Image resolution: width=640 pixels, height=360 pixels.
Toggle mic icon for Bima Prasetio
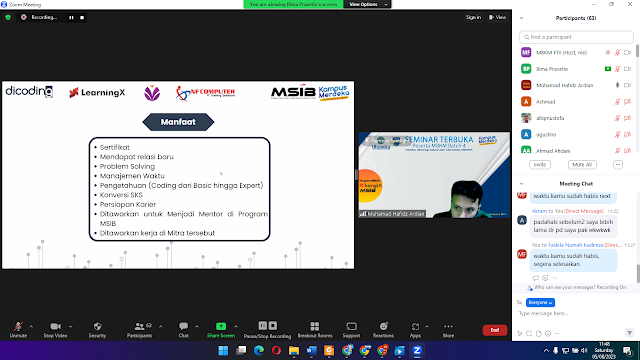tap(618, 69)
